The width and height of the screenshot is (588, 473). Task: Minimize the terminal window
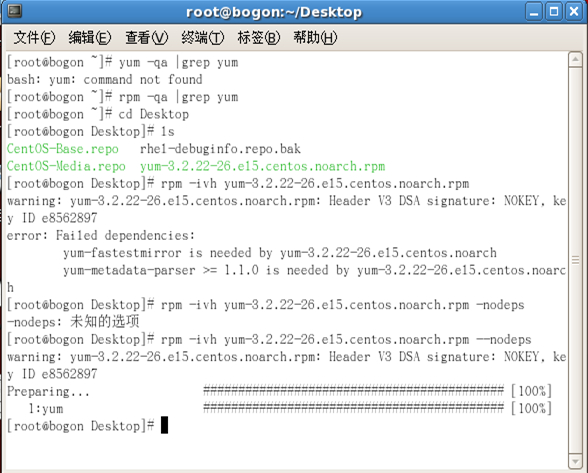[534, 12]
